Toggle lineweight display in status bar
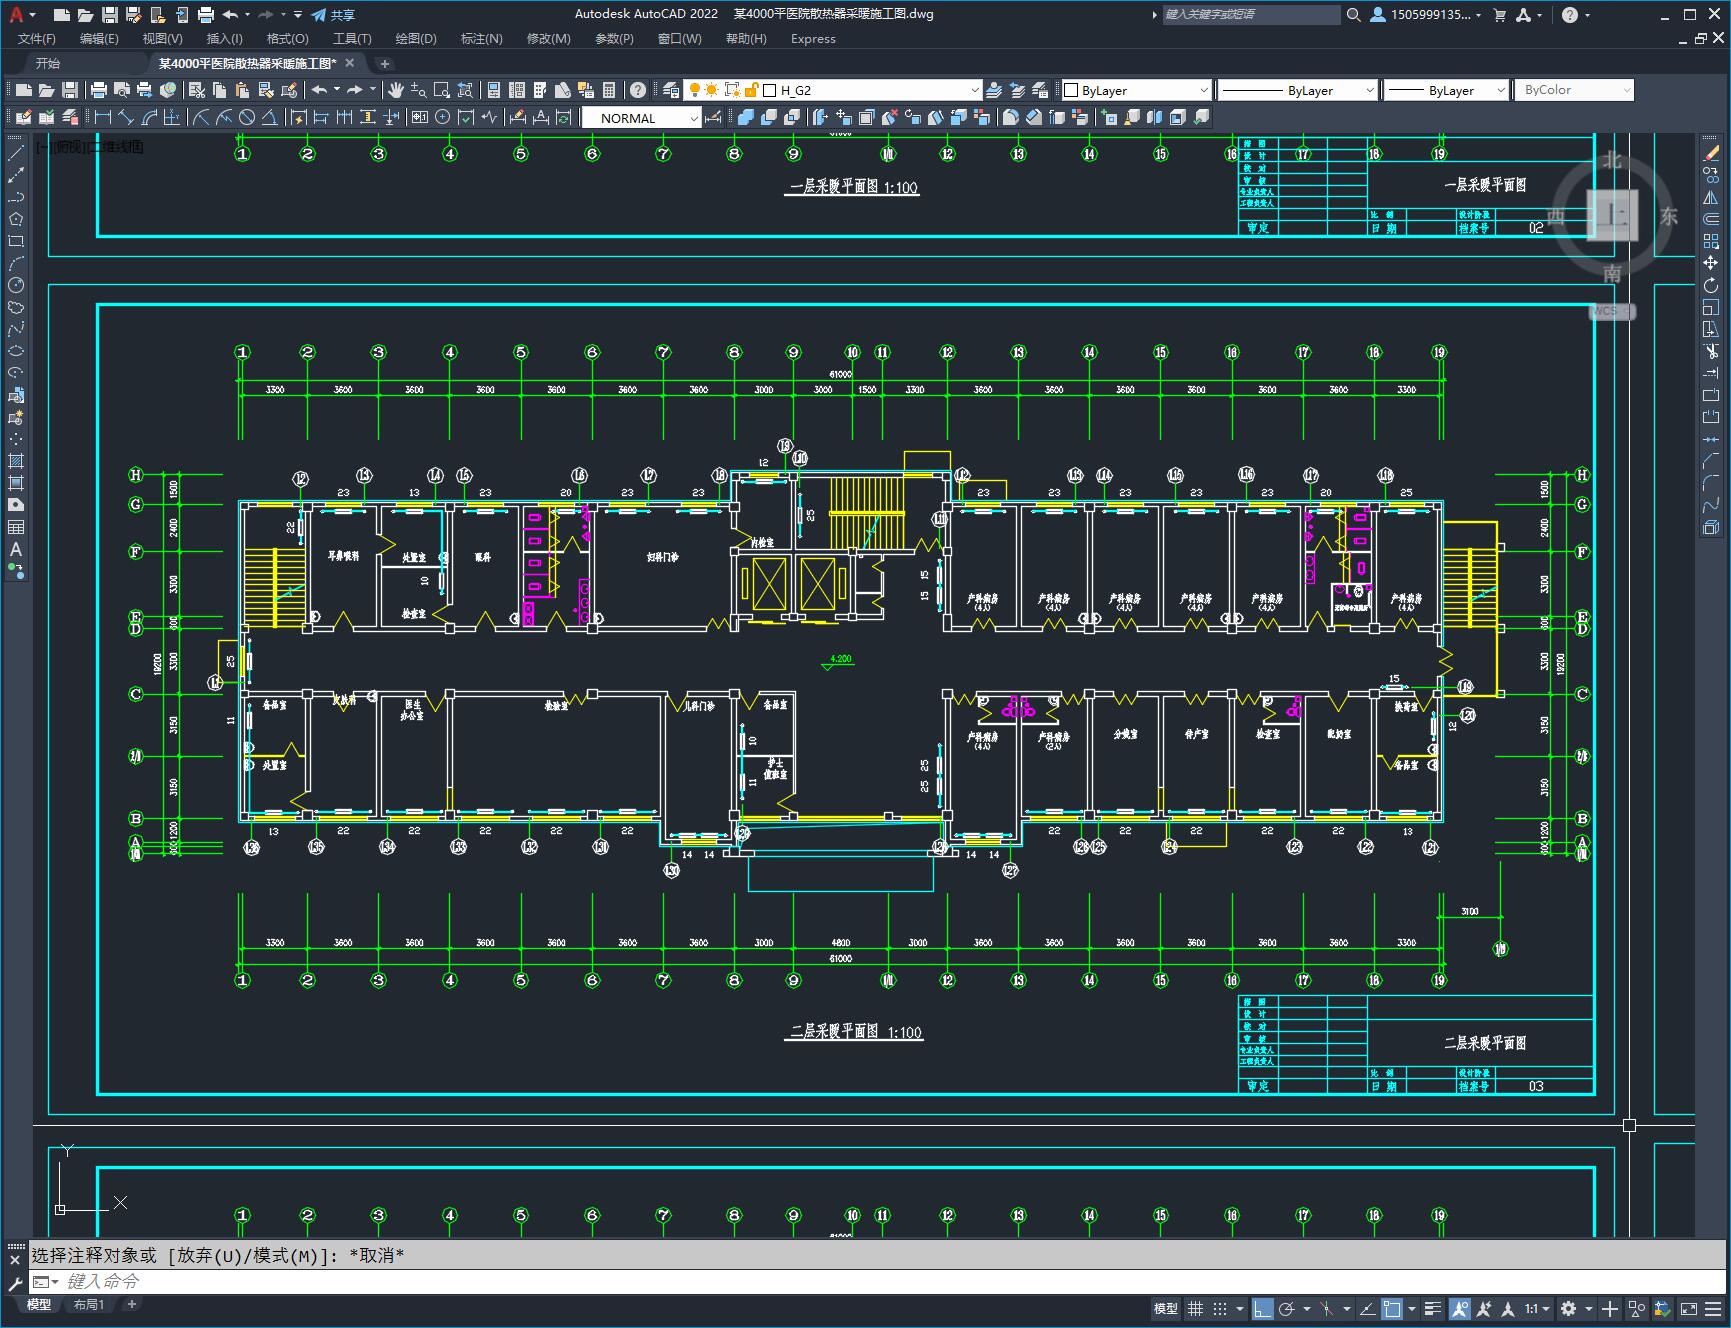This screenshot has height=1328, width=1731. tap(1433, 1308)
